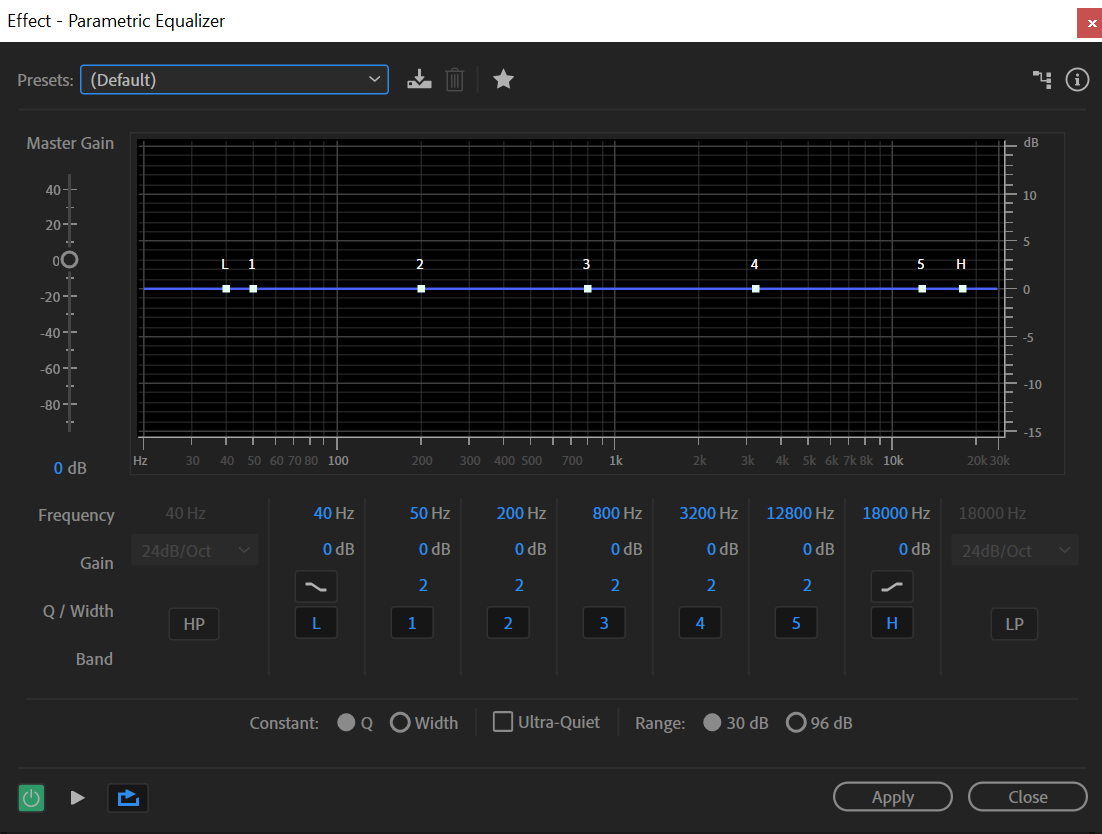Image resolution: width=1102 pixels, height=834 pixels.
Task: Select control point 3 on the graph
Action: [x=588, y=289]
